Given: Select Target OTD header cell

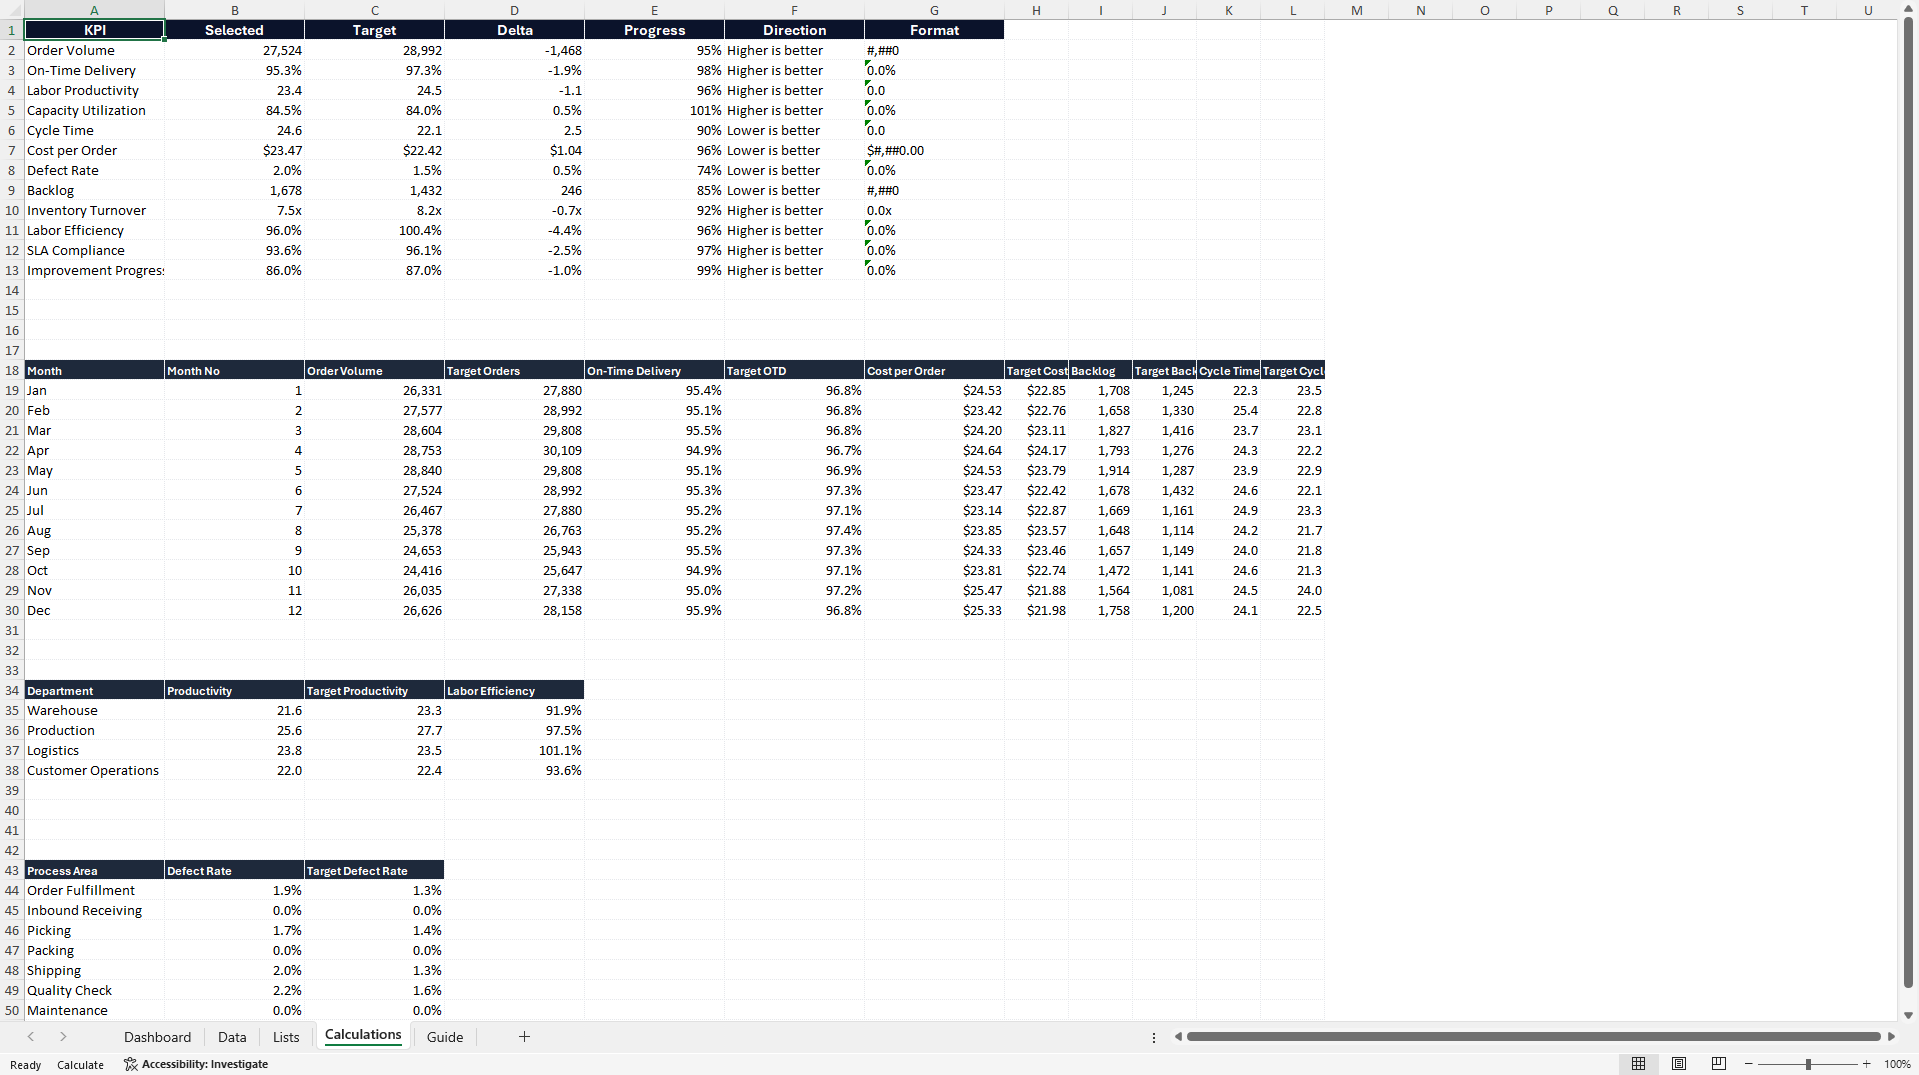Looking at the screenshot, I should [794, 370].
